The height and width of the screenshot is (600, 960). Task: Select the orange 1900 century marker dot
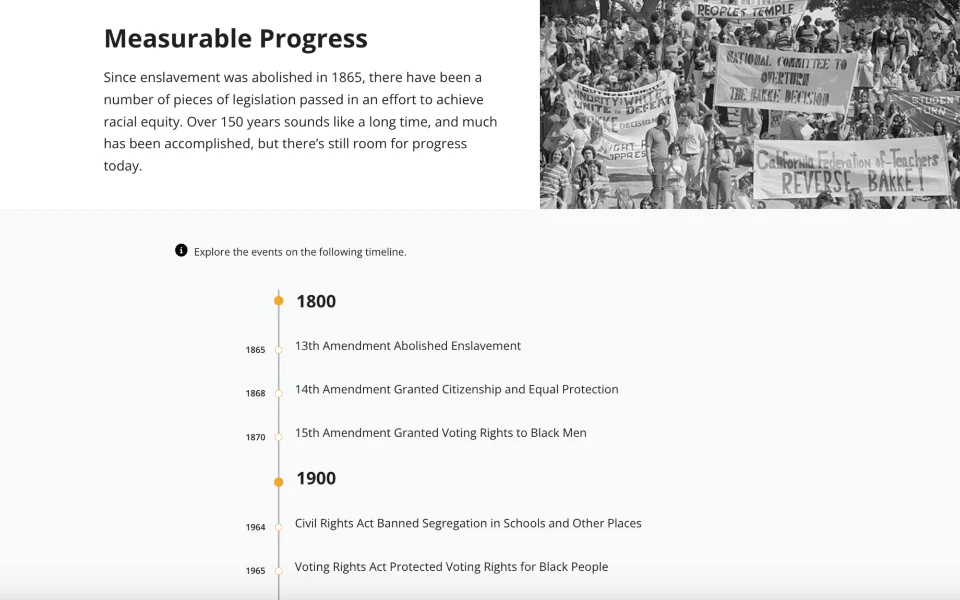[279, 482]
